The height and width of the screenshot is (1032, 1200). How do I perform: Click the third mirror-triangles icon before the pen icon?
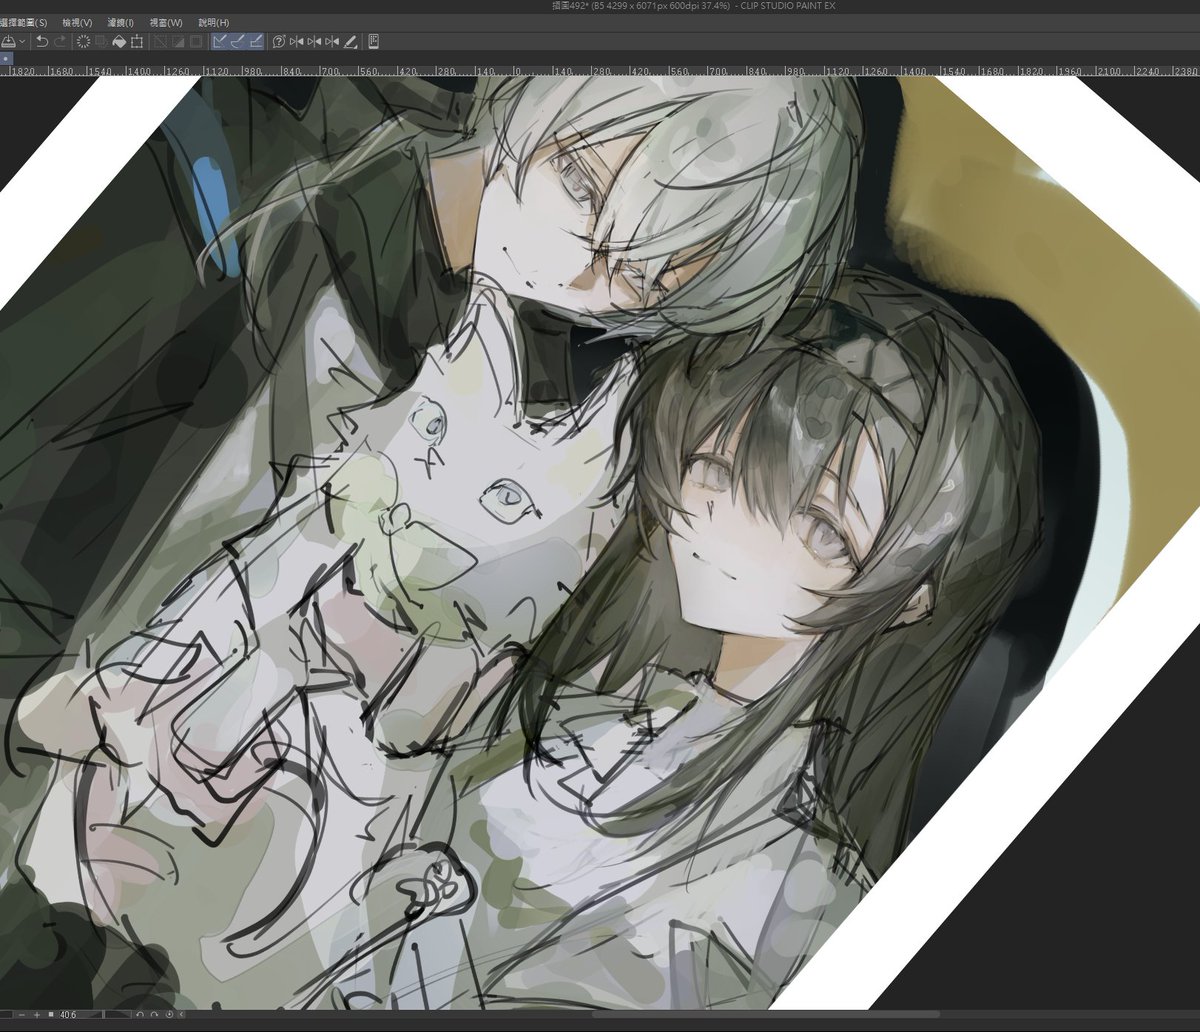coord(332,41)
